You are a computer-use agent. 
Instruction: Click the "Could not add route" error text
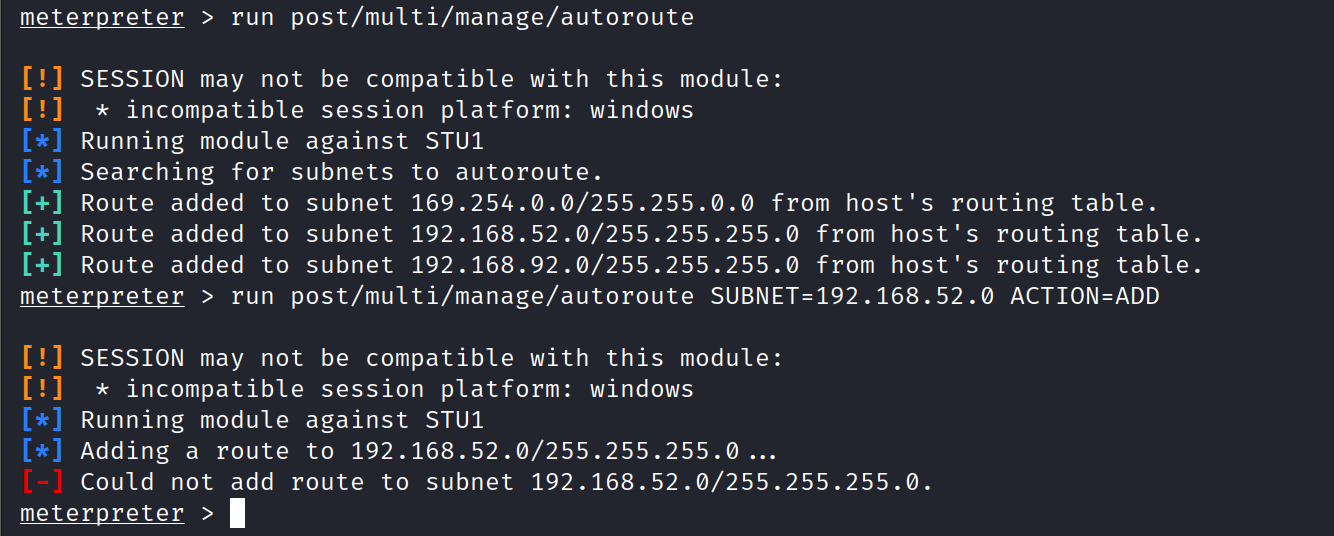[296, 482]
